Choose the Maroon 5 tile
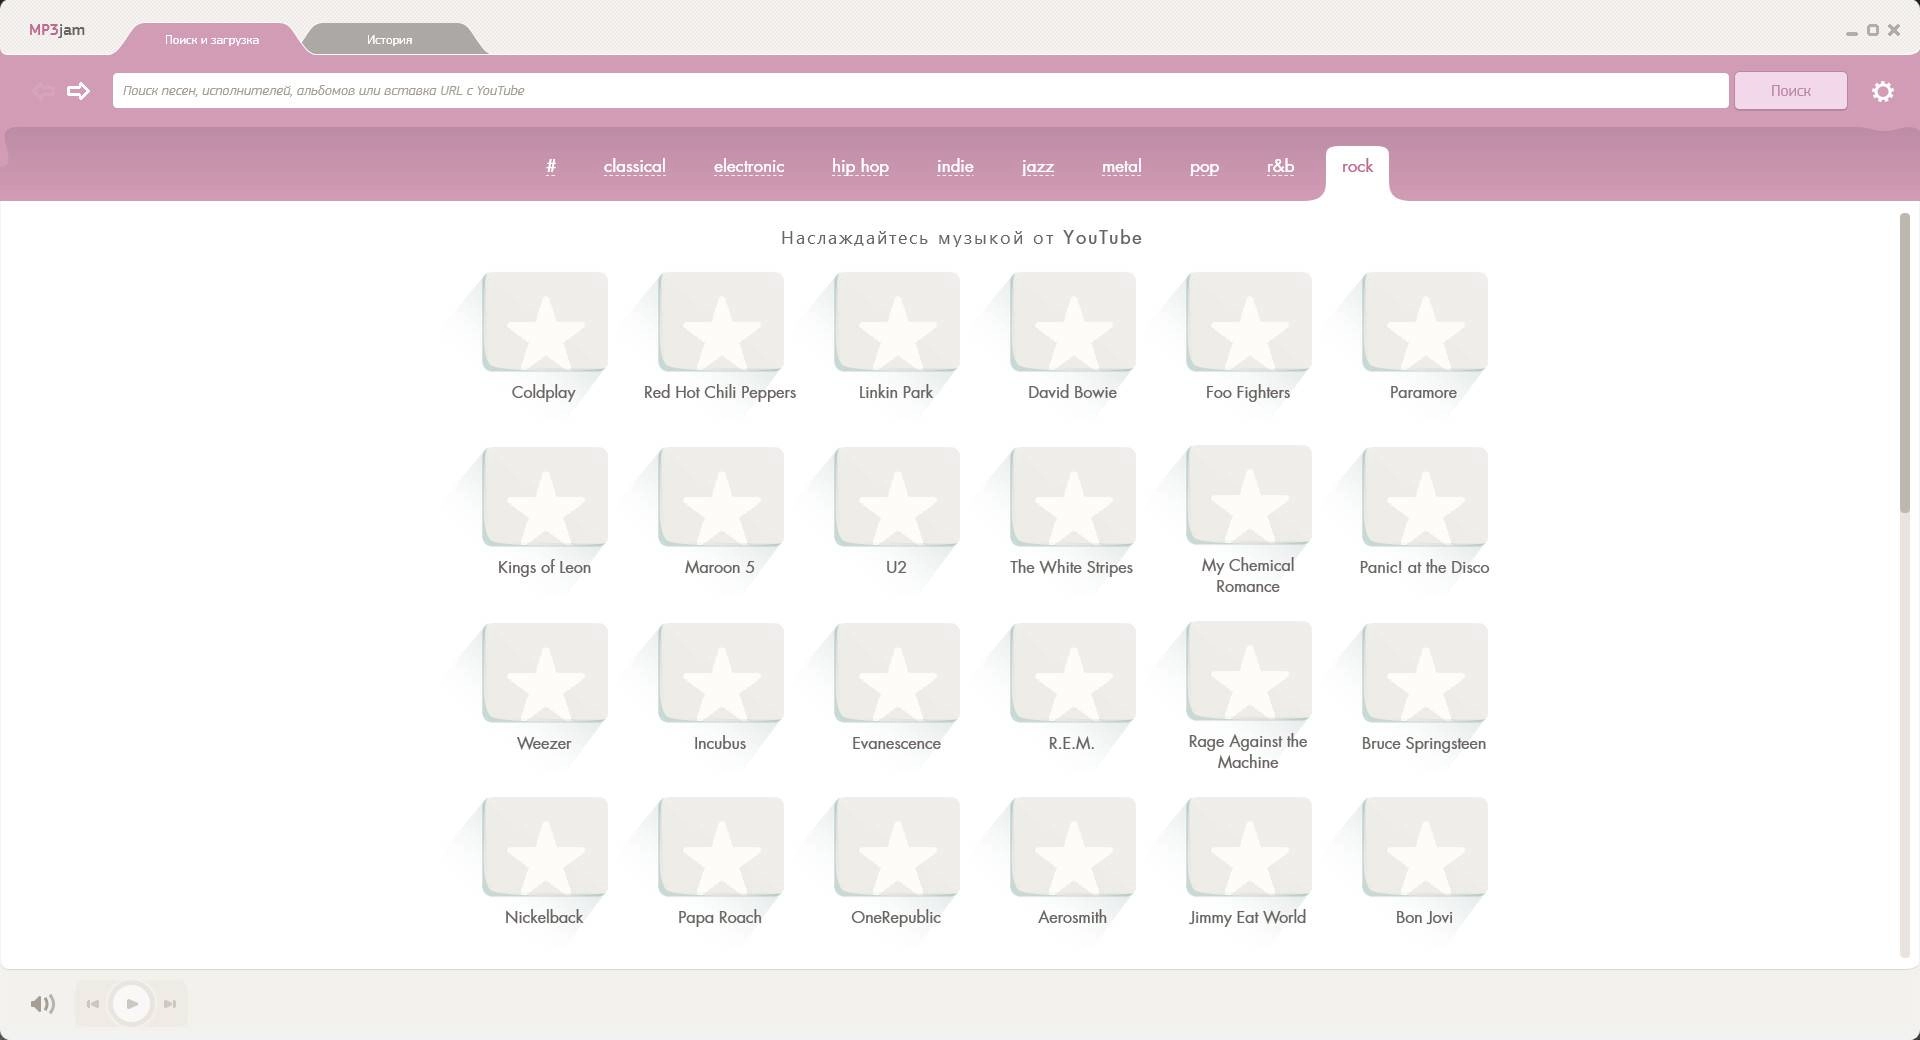The height and width of the screenshot is (1040, 1920). 721,497
